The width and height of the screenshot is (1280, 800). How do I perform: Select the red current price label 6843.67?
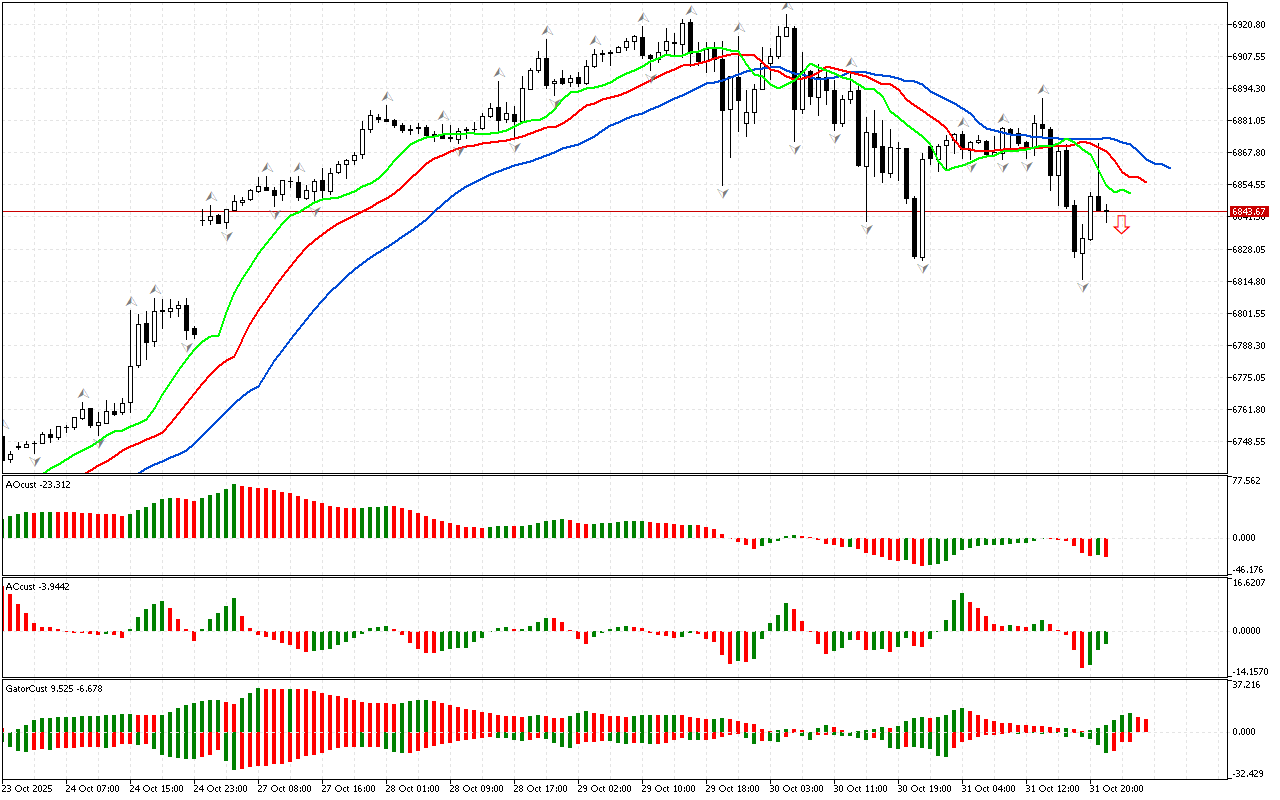pos(1249,211)
